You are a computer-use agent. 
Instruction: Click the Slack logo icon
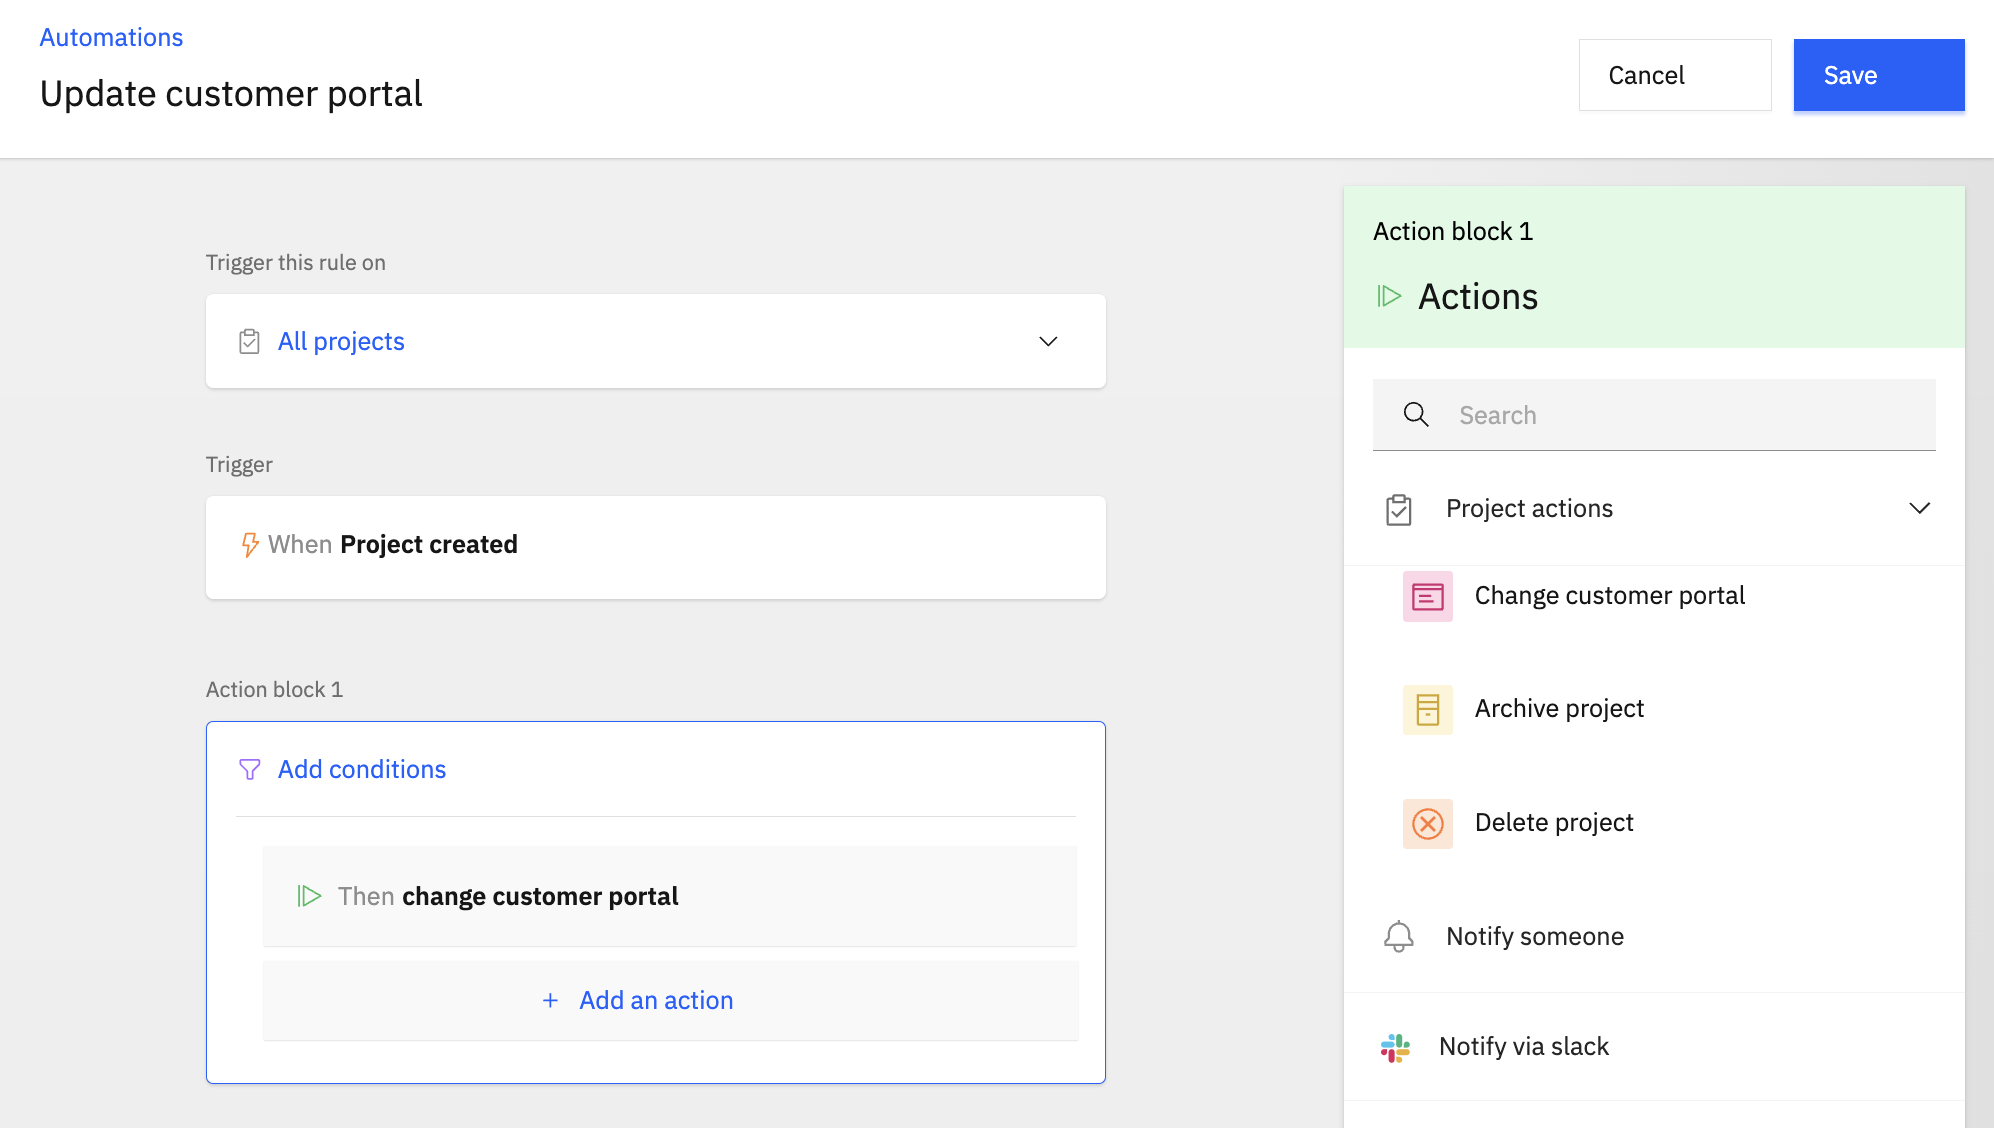[1395, 1047]
